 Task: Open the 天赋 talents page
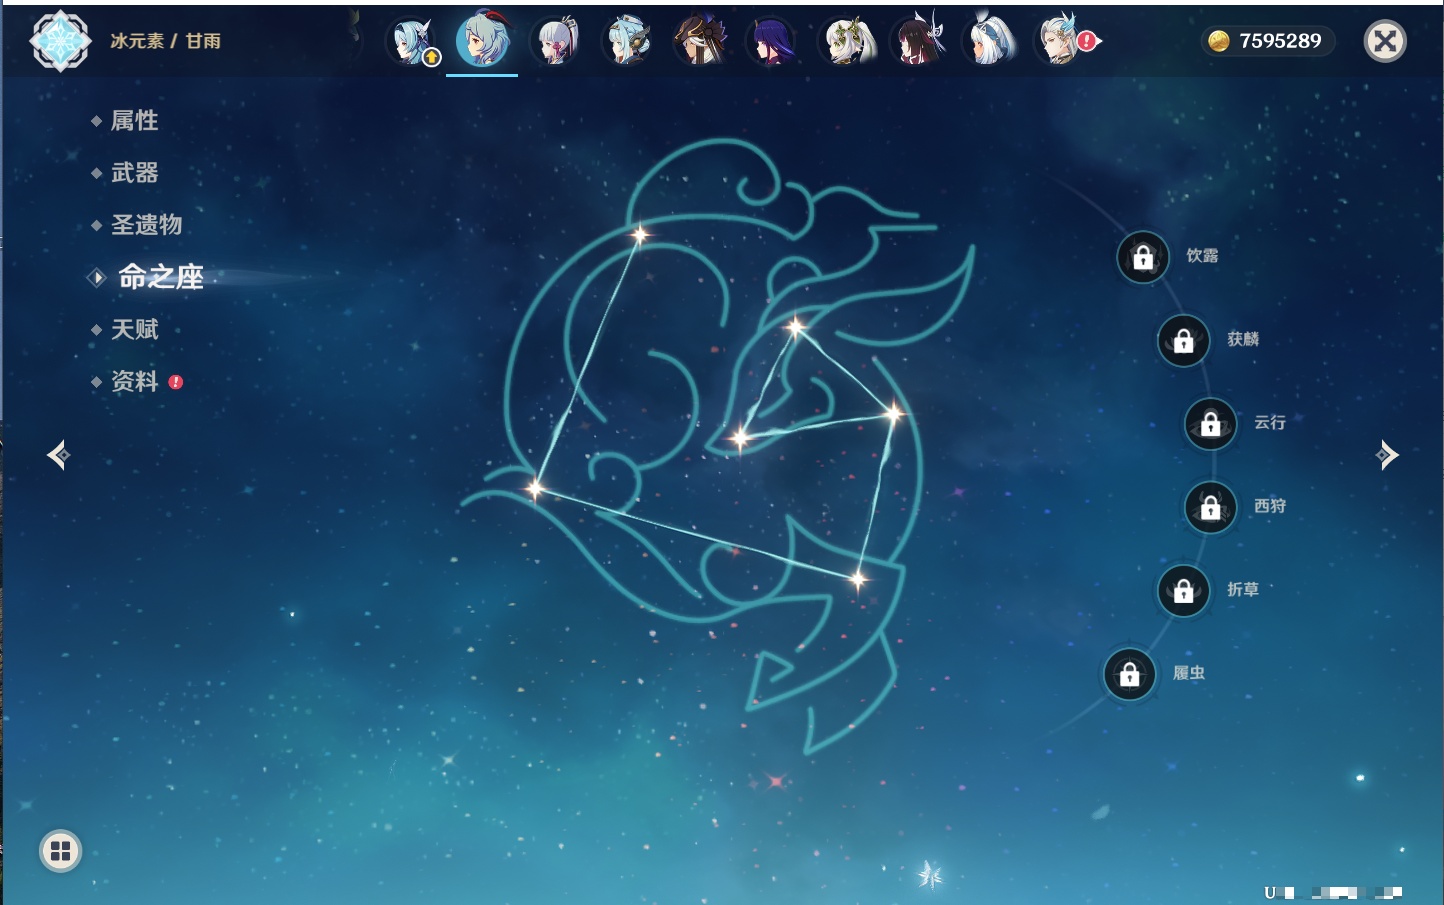point(134,329)
